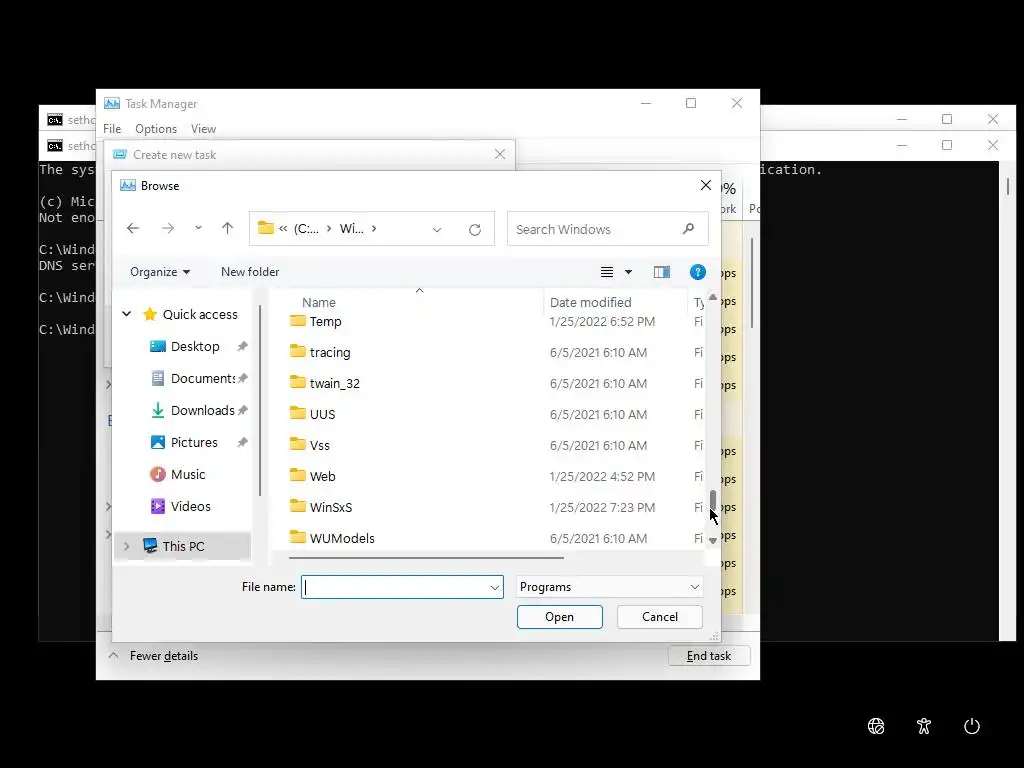The width and height of the screenshot is (1024, 768).
Task: Click the pin icon beside Pictures
Action: [242, 442]
